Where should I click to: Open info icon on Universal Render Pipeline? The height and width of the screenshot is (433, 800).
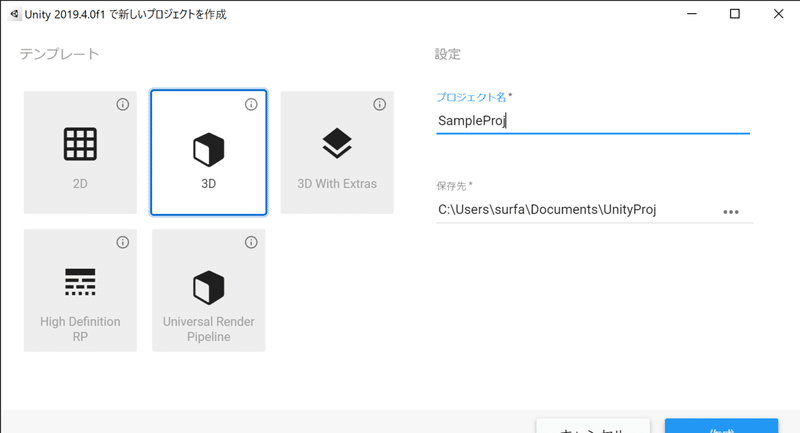tap(251, 242)
